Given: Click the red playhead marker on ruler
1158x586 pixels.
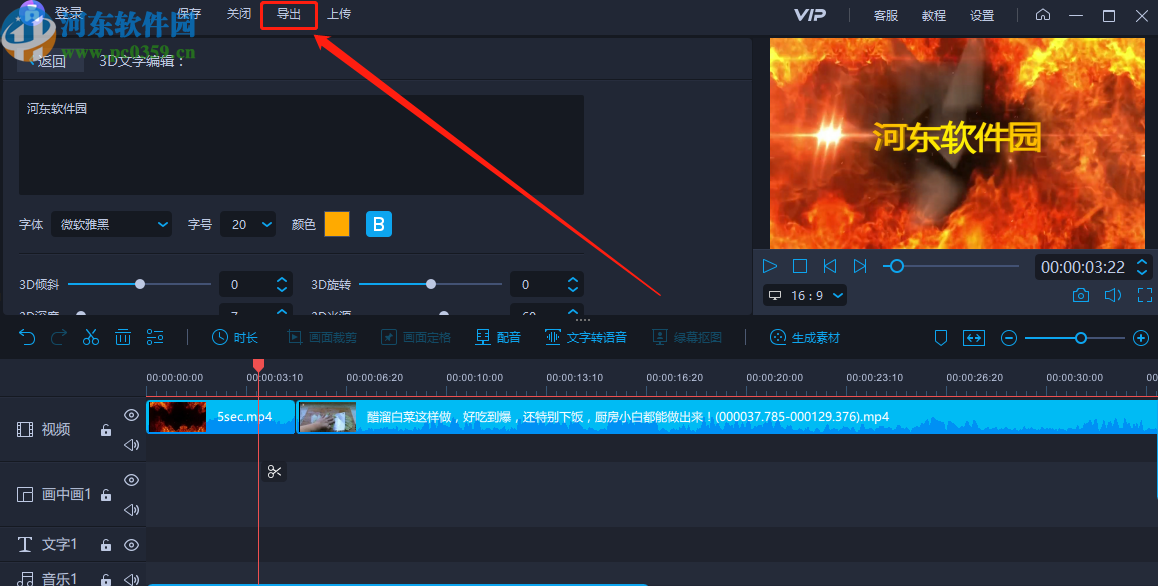Looking at the screenshot, I should 258,365.
